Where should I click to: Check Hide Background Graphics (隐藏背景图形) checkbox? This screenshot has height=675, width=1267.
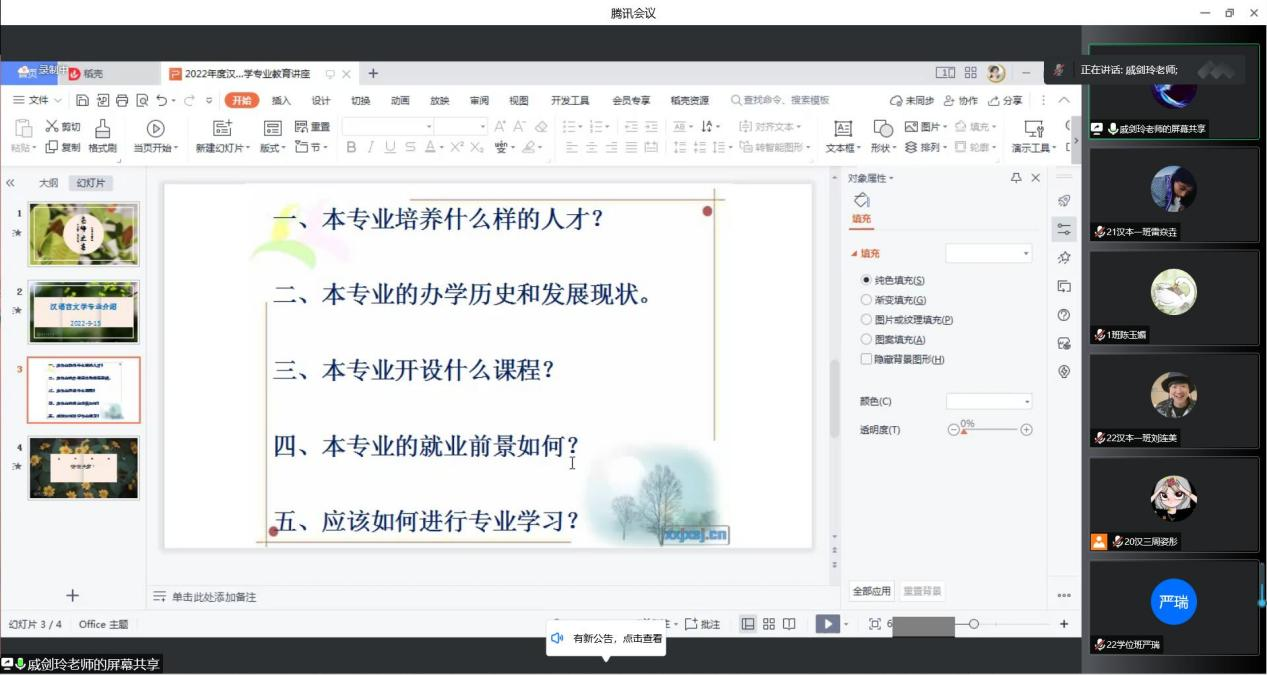(866, 359)
